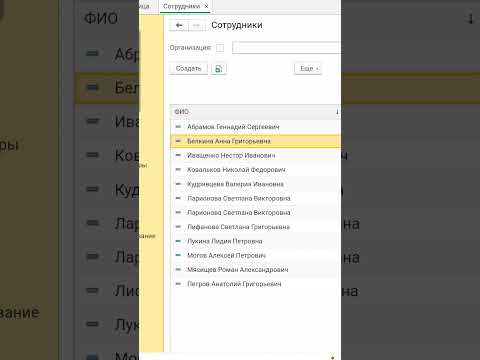Go forward with the right arrow button
The width and height of the screenshot is (480, 360).
(197, 25)
